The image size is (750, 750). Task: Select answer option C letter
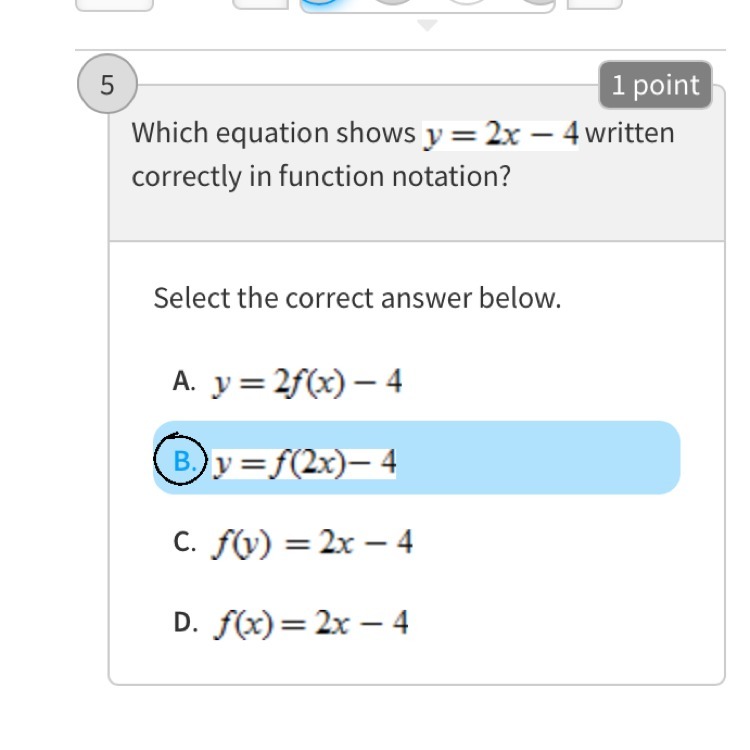tap(182, 542)
